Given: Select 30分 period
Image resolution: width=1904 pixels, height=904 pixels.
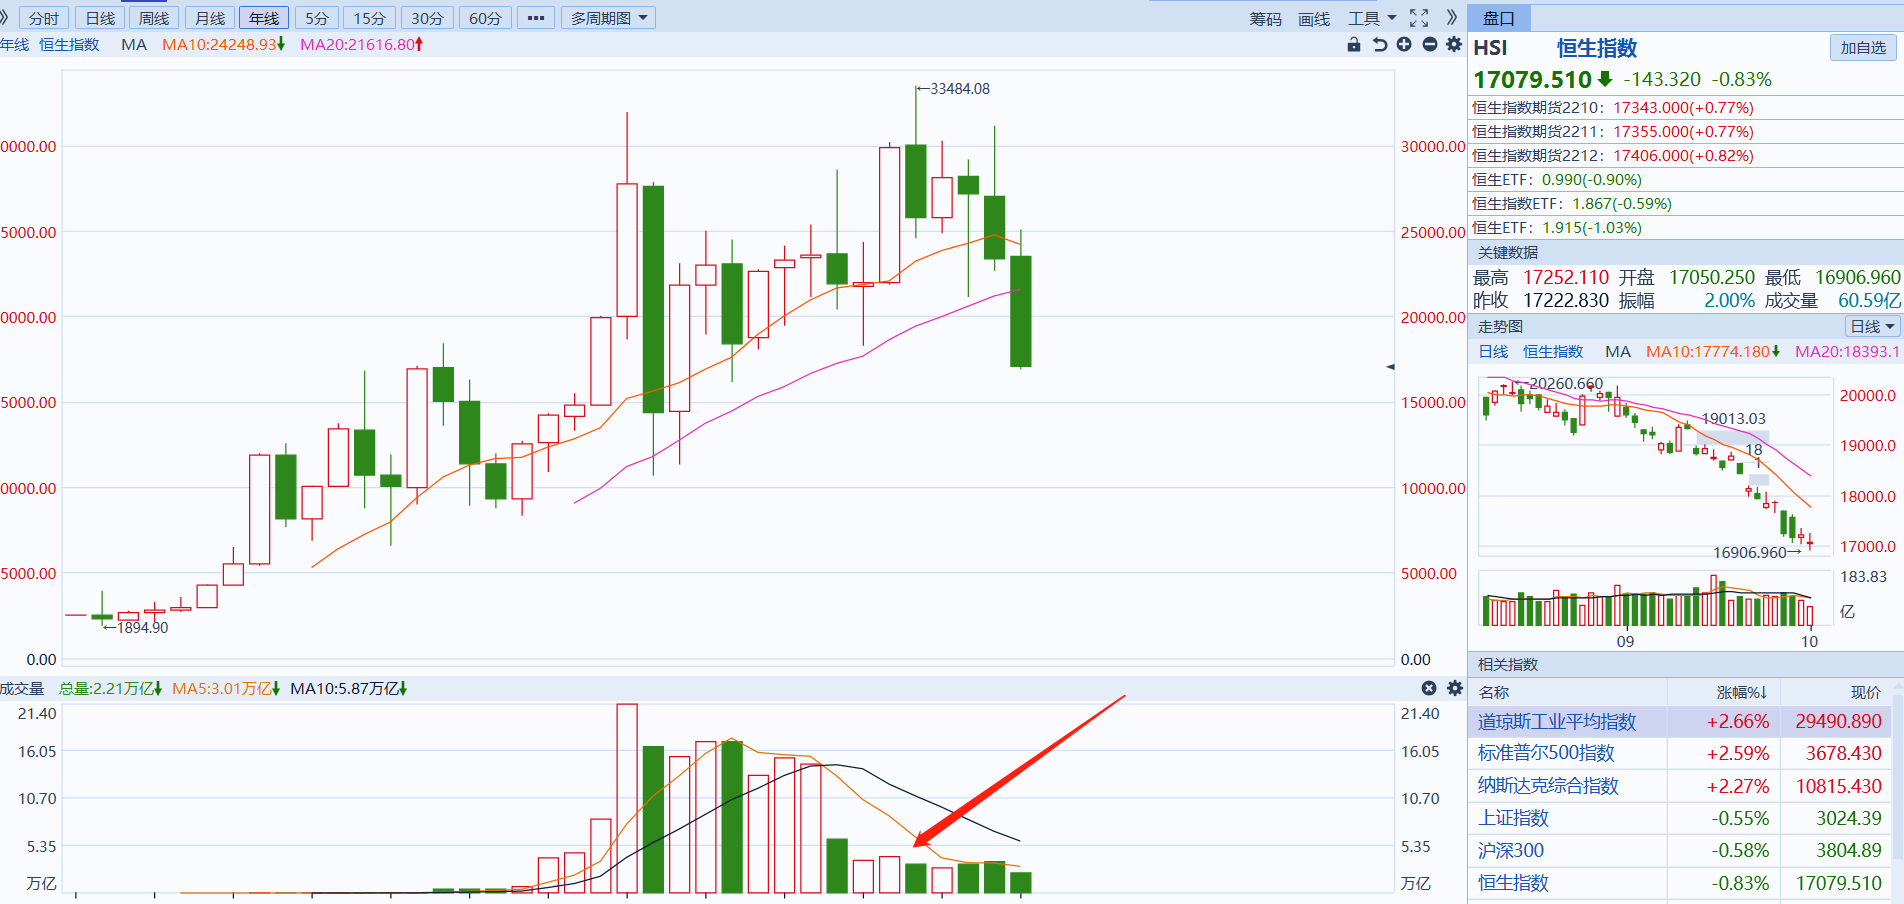Looking at the screenshot, I should pos(427,18).
